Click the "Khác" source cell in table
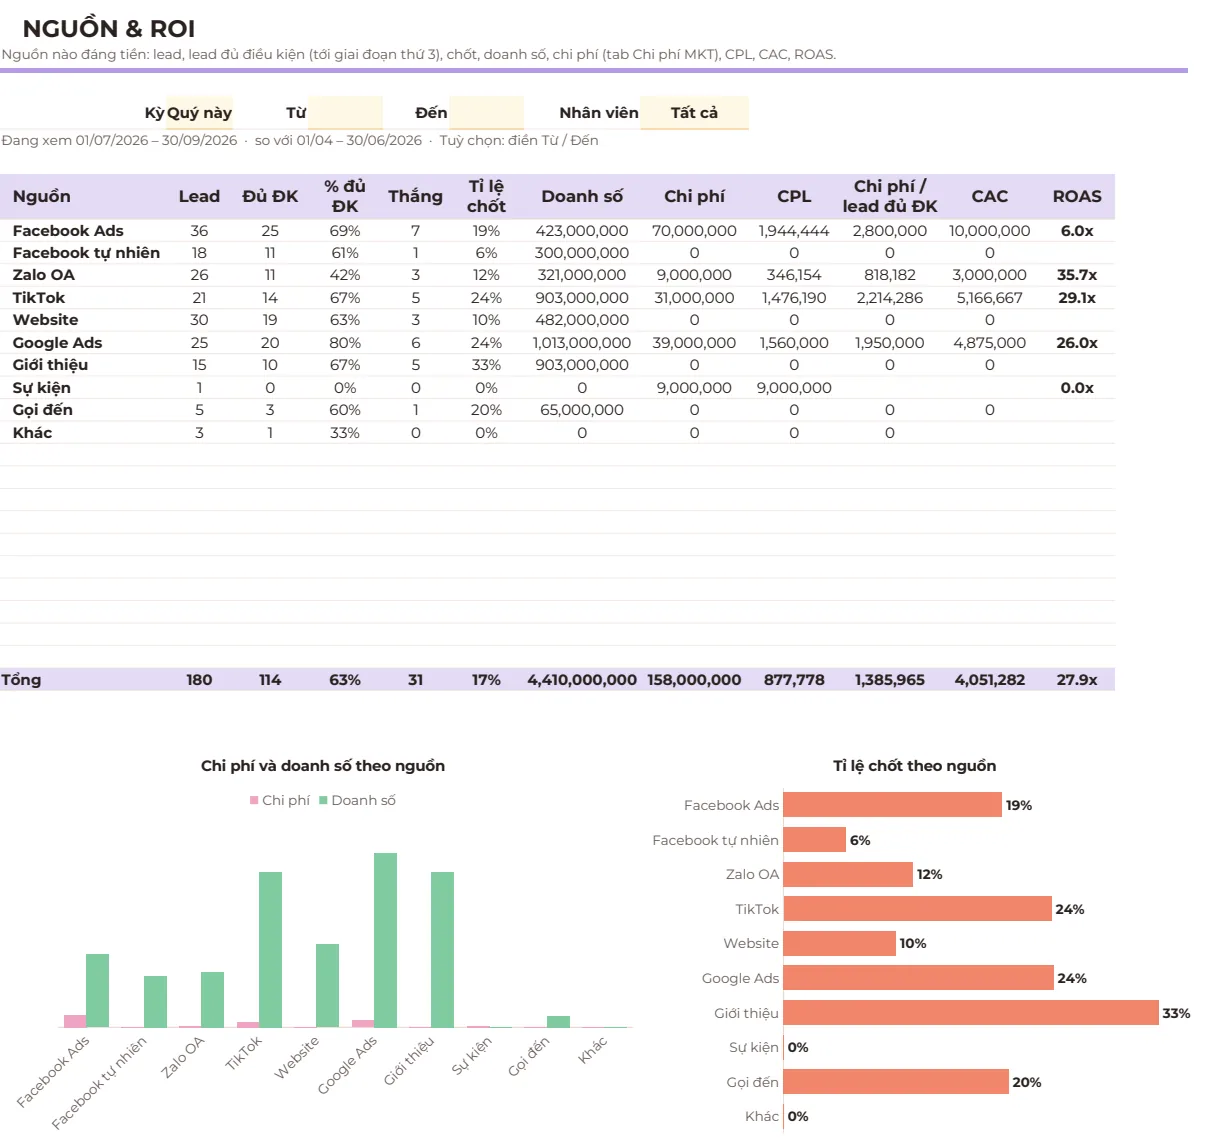 (32, 433)
